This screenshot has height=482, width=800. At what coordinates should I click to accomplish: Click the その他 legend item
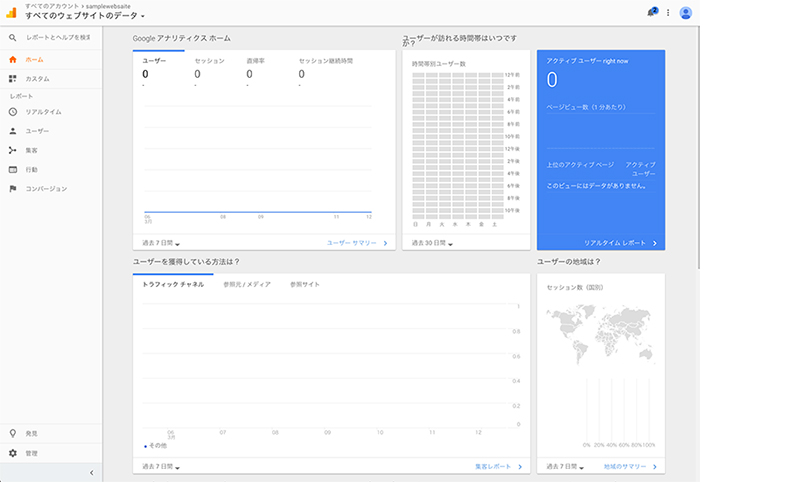click(x=156, y=446)
